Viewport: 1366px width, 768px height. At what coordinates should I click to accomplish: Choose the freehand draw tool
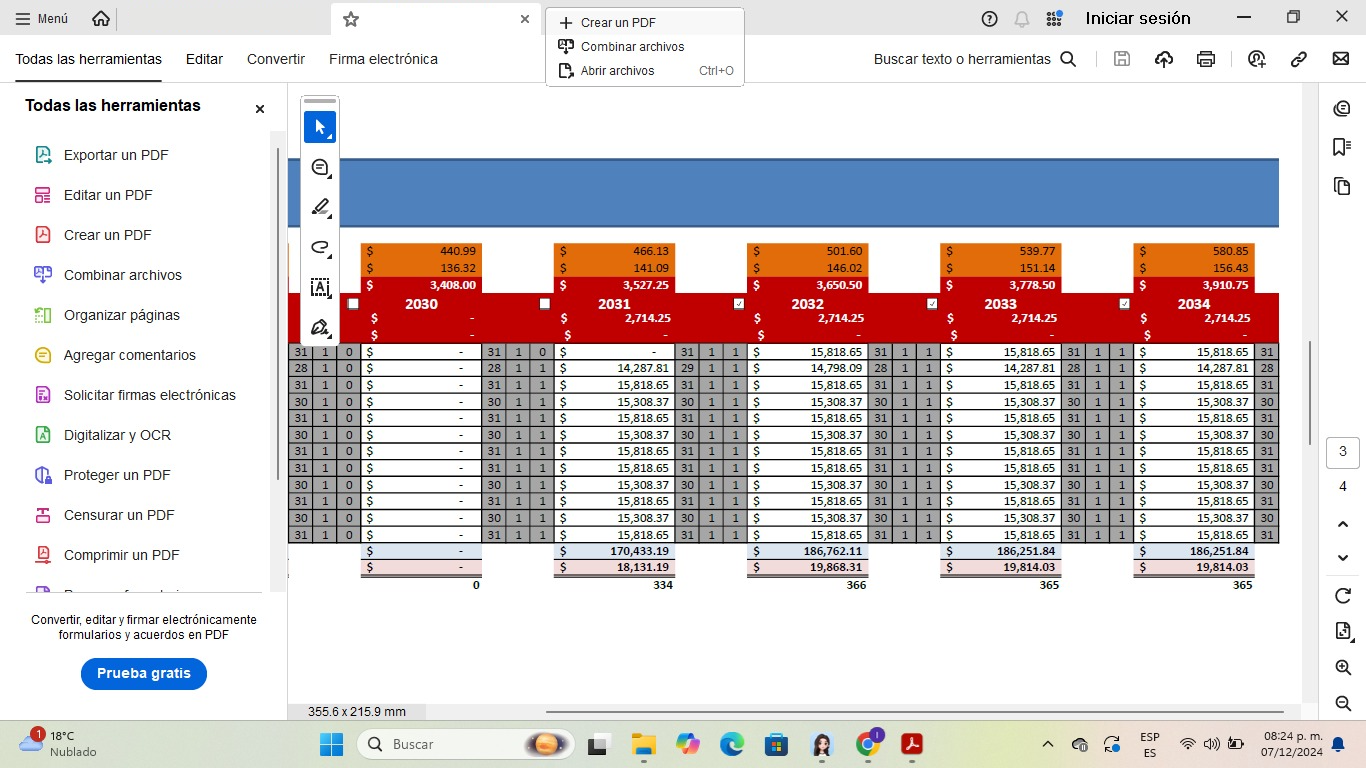point(320,247)
